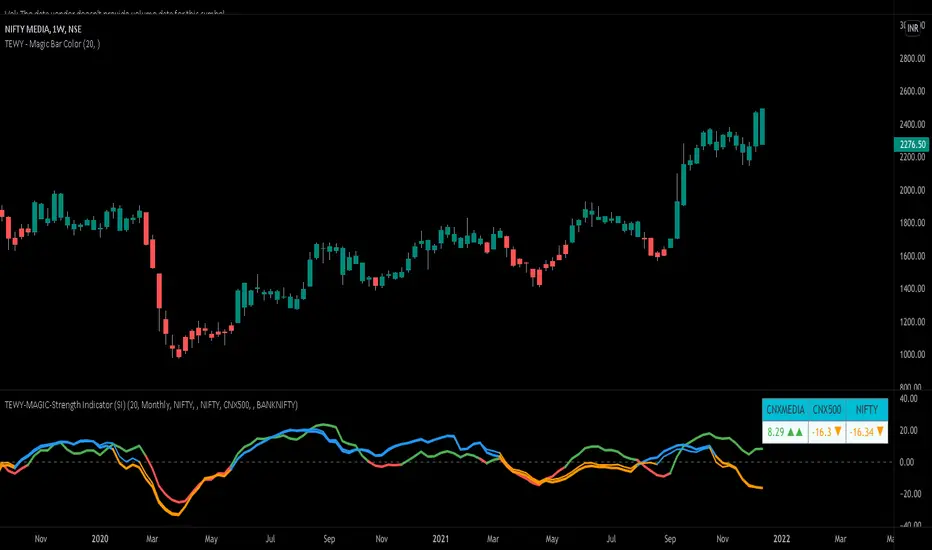This screenshot has width=932, height=550.
Task: Click the INR currency button
Action: (x=912, y=29)
